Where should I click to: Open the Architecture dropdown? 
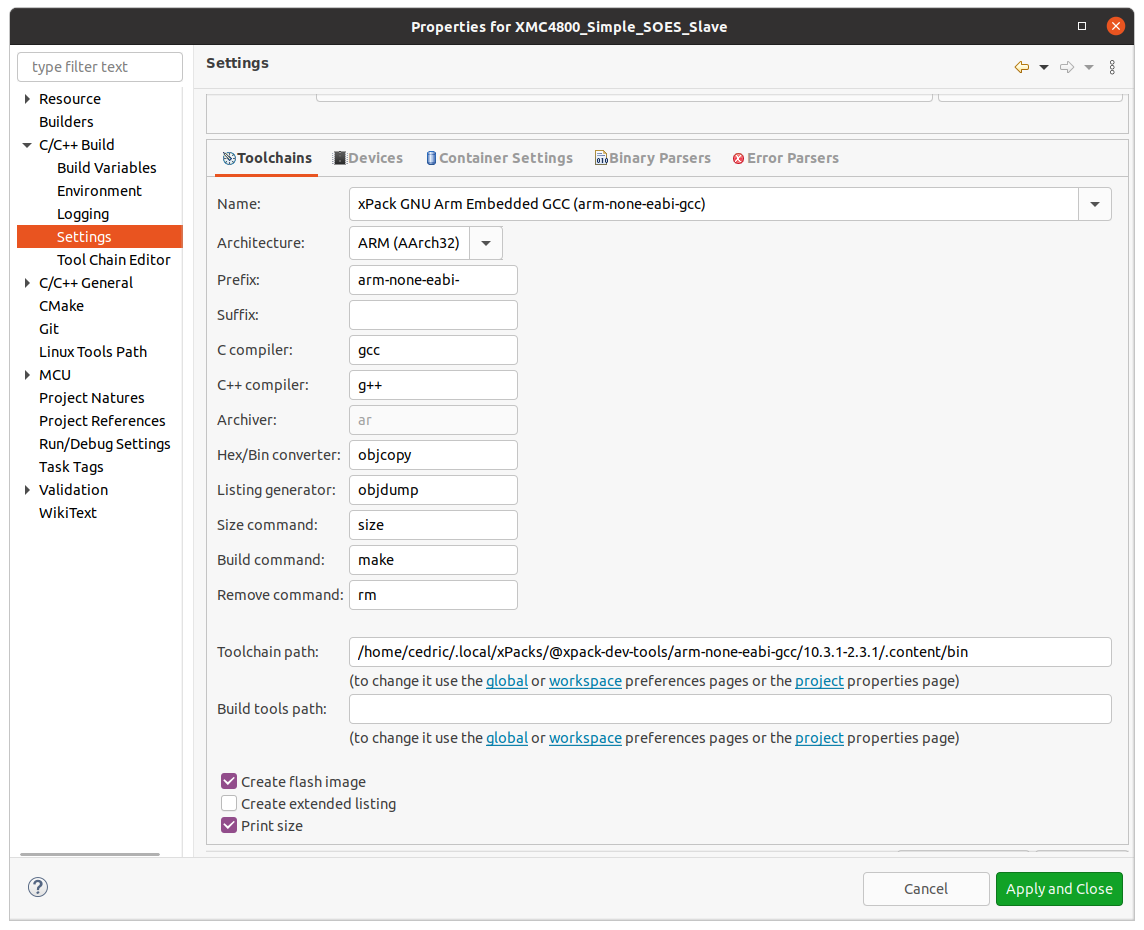point(485,242)
